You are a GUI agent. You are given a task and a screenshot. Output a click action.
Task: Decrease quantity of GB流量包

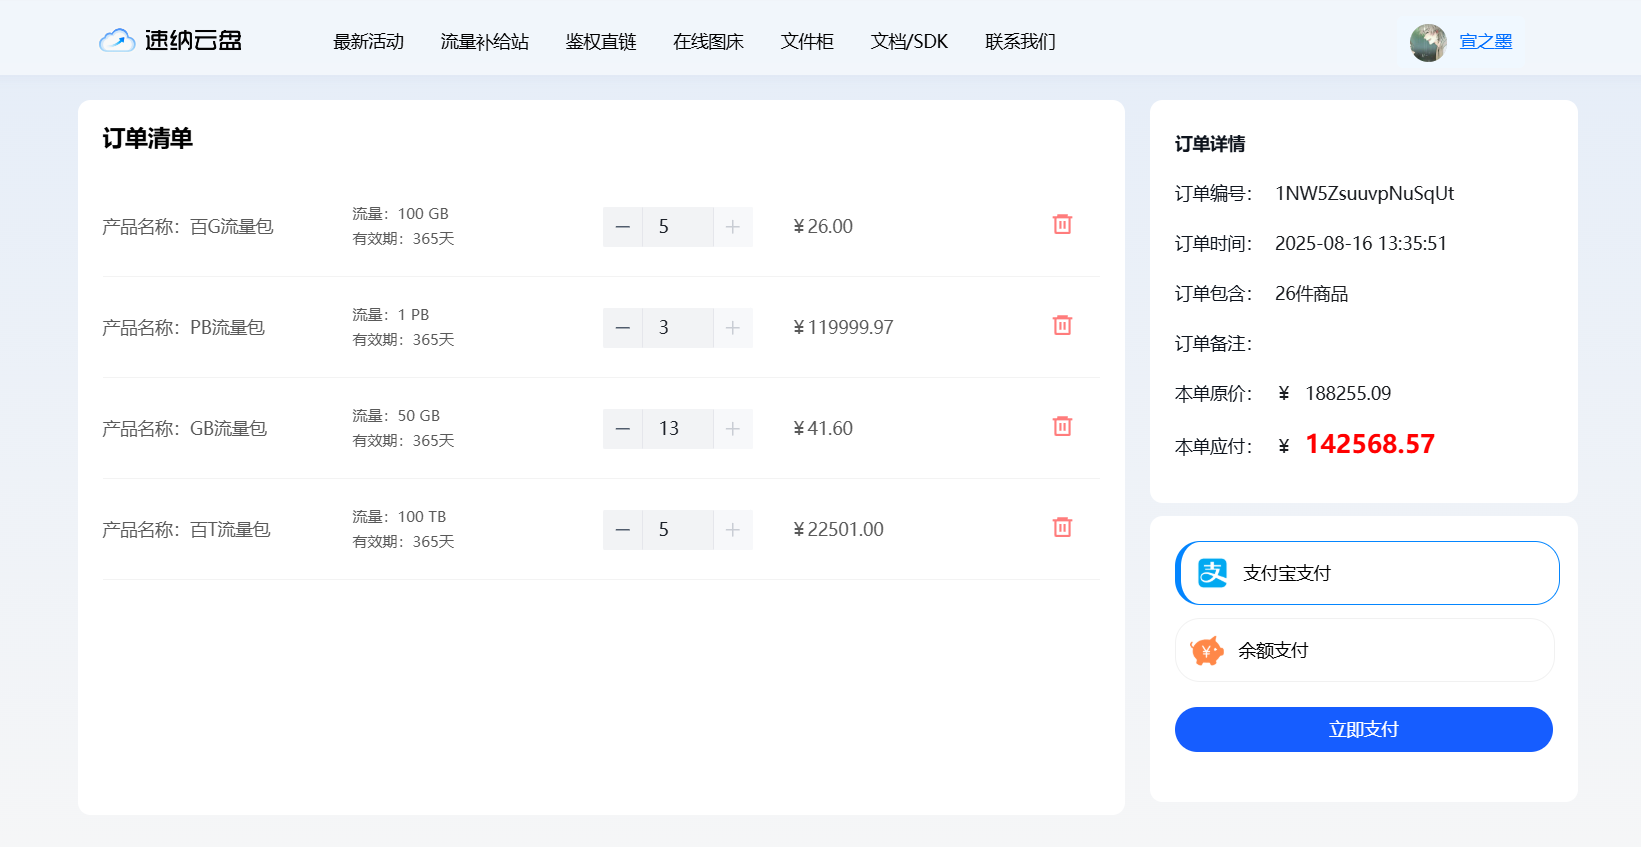(623, 429)
